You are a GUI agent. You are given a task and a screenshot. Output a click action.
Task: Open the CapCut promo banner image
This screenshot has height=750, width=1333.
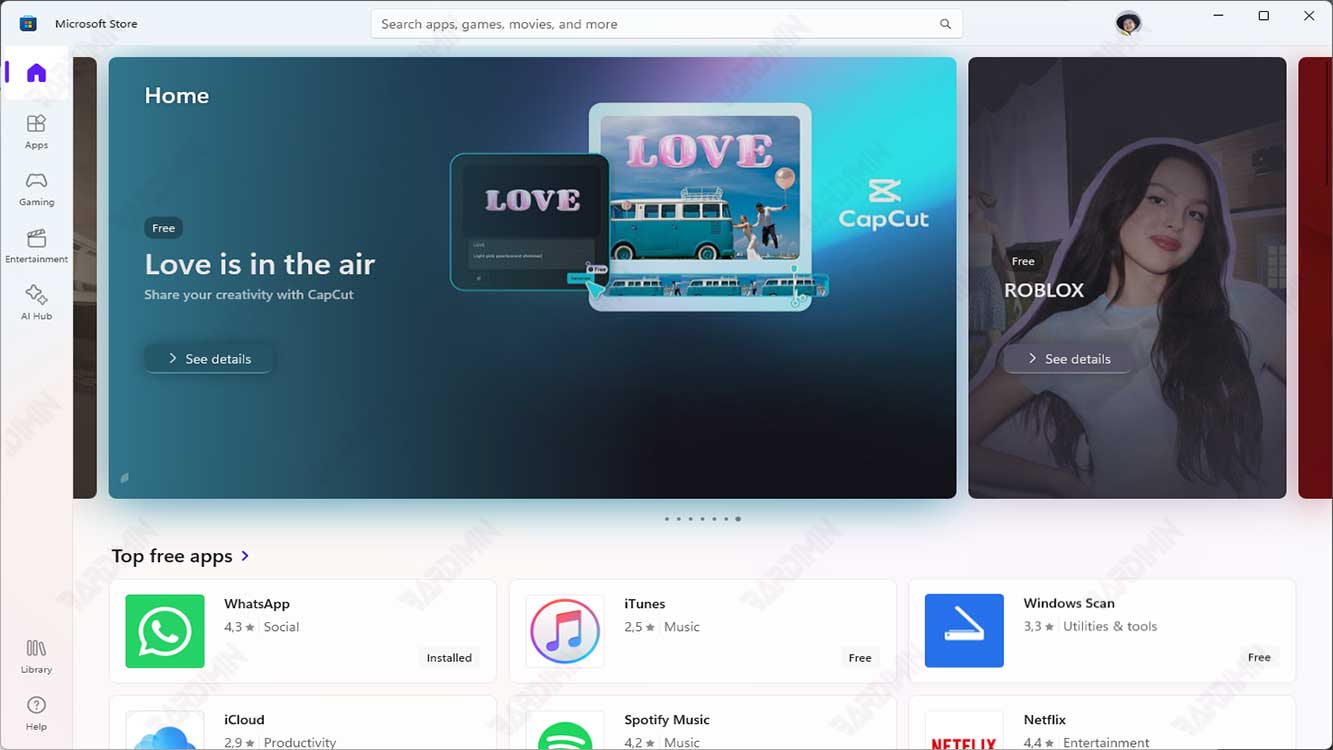[x=532, y=277]
